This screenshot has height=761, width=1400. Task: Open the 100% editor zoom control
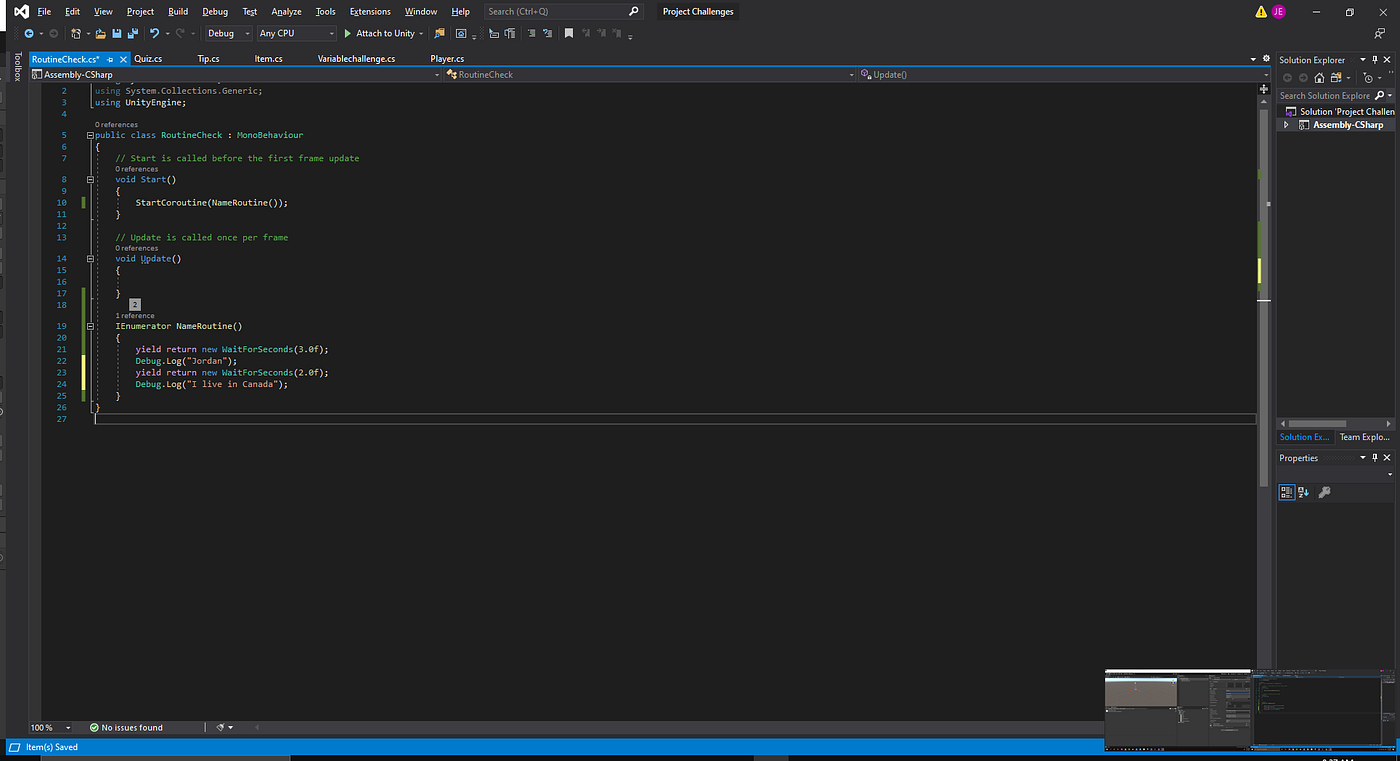[x=49, y=727]
